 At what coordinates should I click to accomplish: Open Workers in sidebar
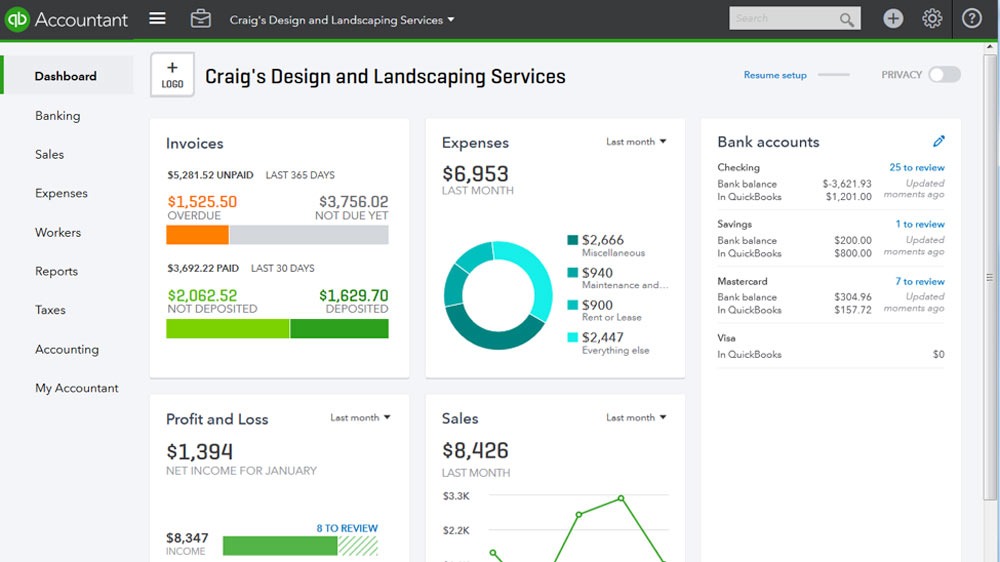click(x=58, y=232)
